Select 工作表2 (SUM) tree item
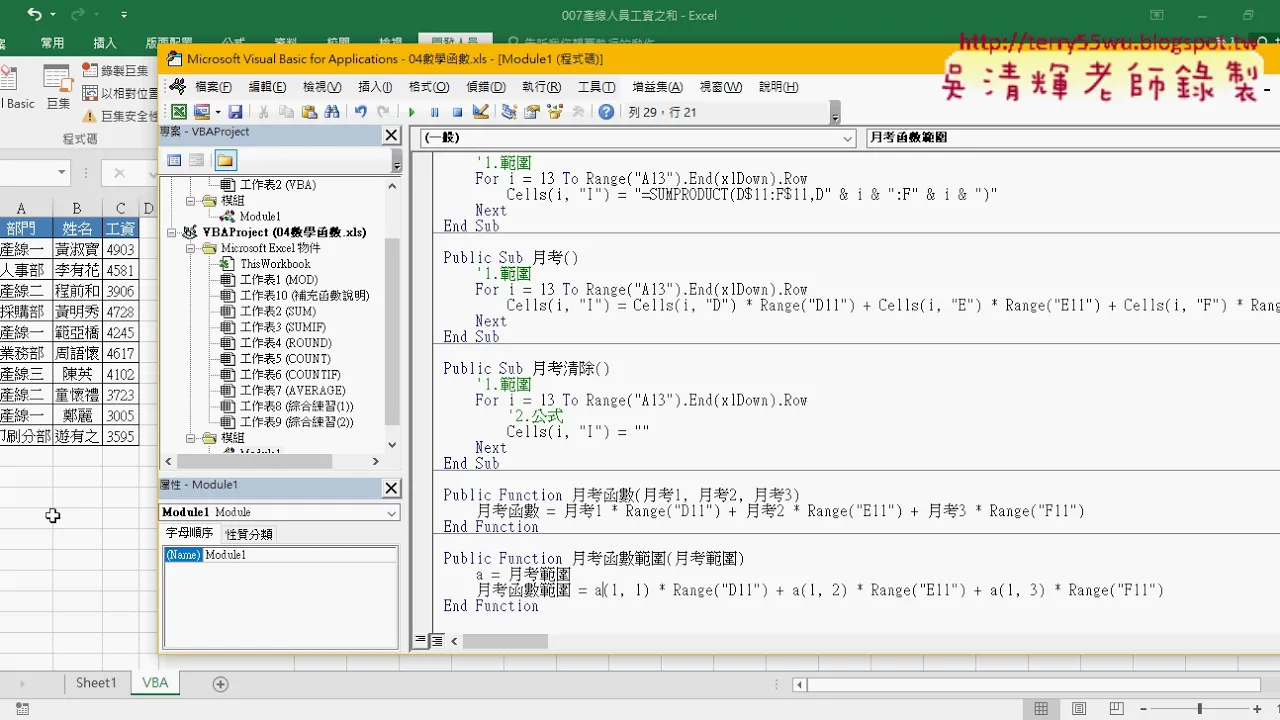Image resolution: width=1280 pixels, height=720 pixels. [278, 311]
